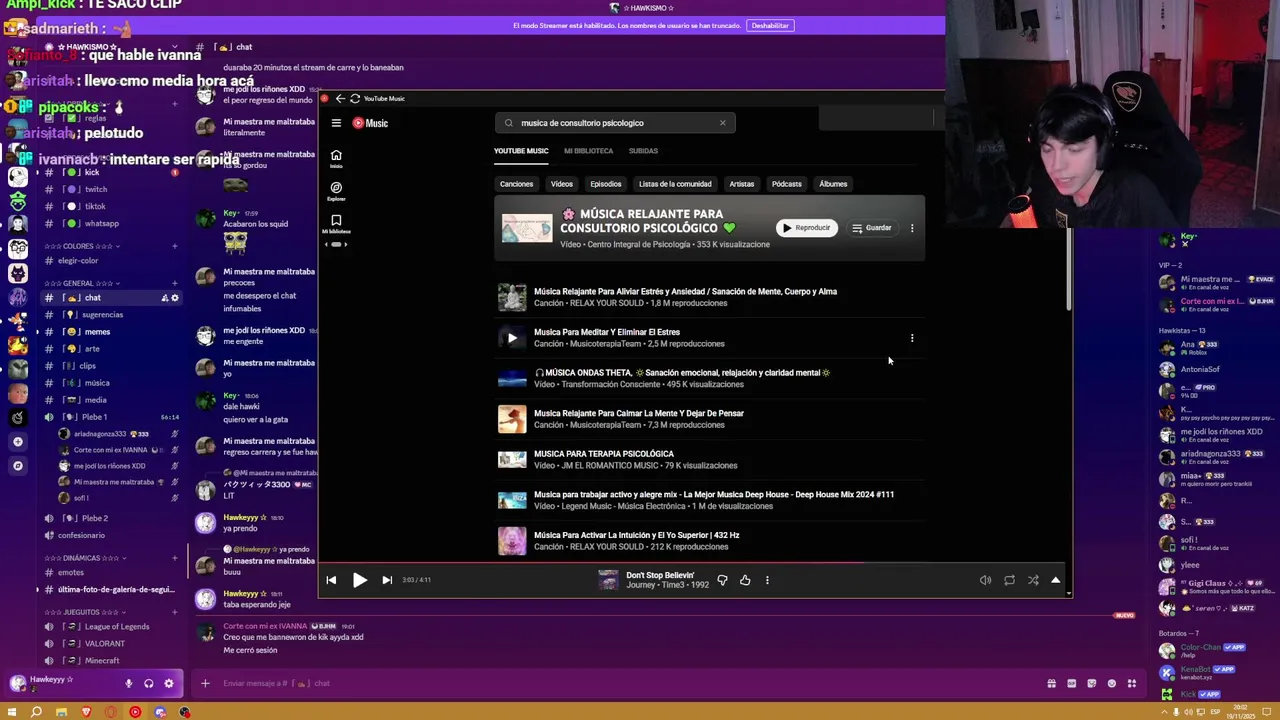Toggle shuffle in player bar
This screenshot has height=720, width=1280.
(1033, 580)
